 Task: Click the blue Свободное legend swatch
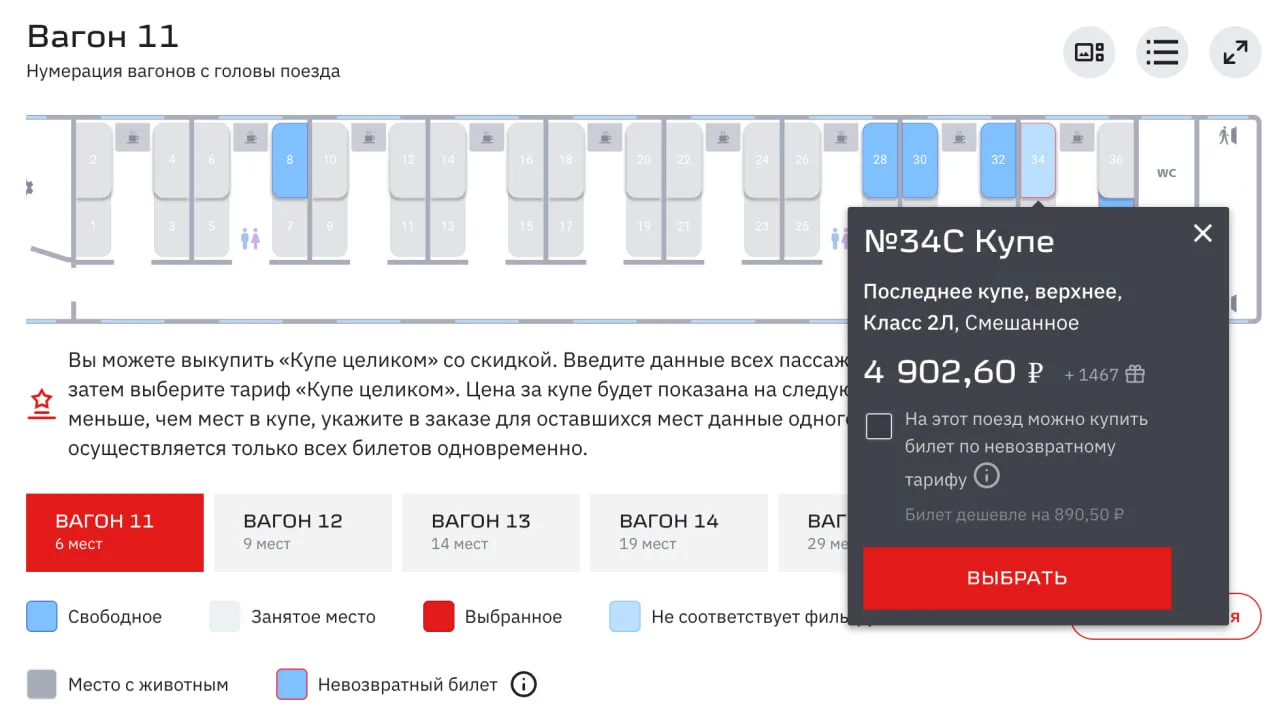[41, 617]
